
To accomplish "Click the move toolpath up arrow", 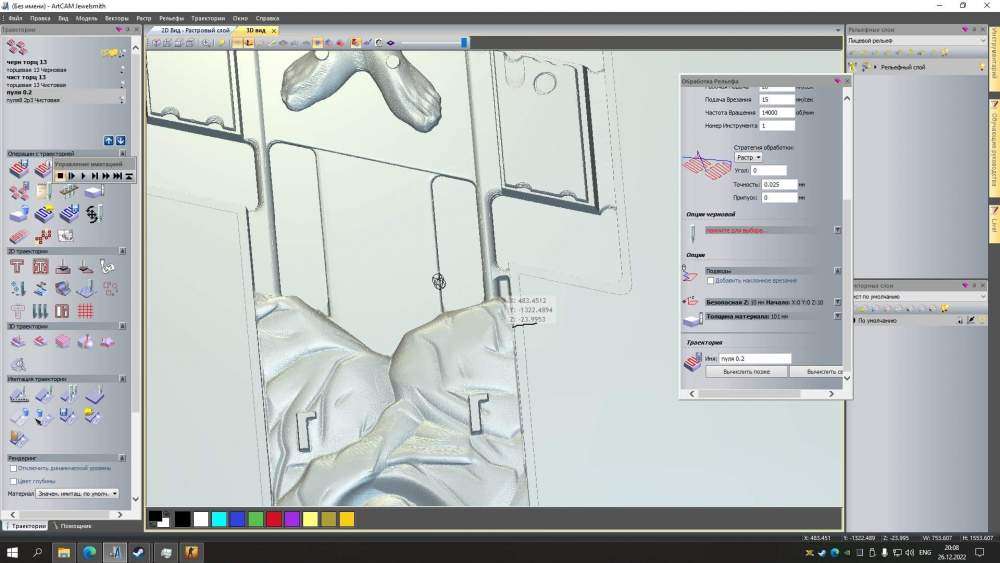I will click(x=109, y=141).
